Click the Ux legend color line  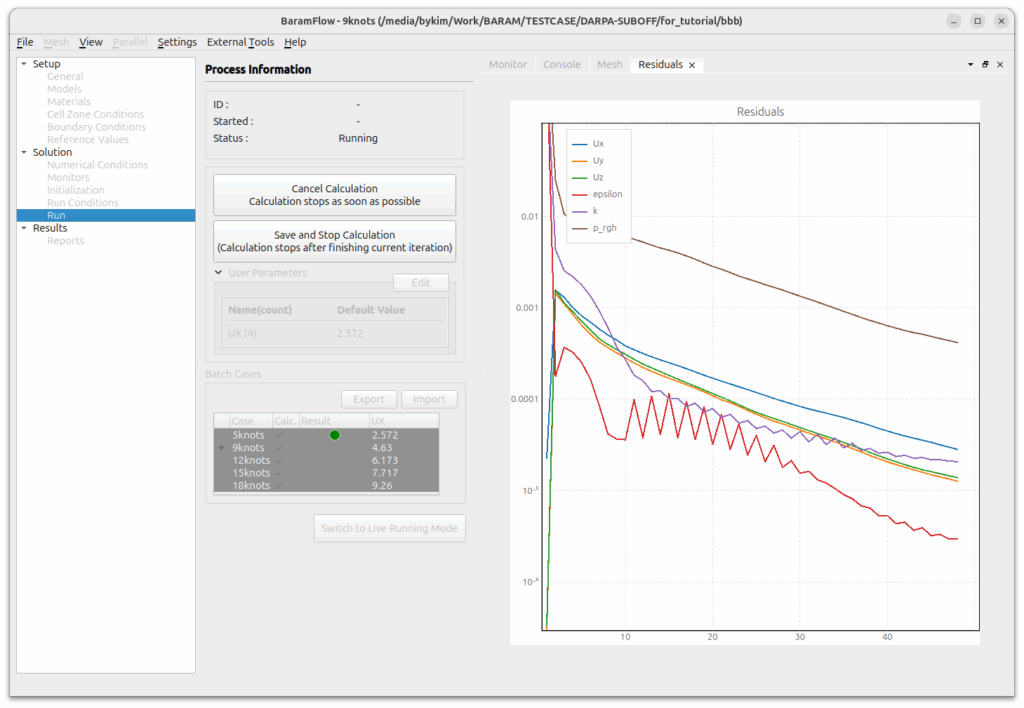[x=579, y=144]
